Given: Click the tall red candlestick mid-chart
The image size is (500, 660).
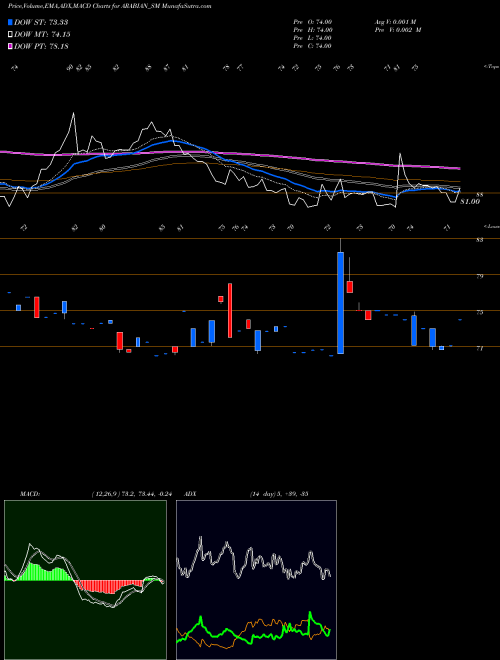Looking at the screenshot, I should [230, 310].
